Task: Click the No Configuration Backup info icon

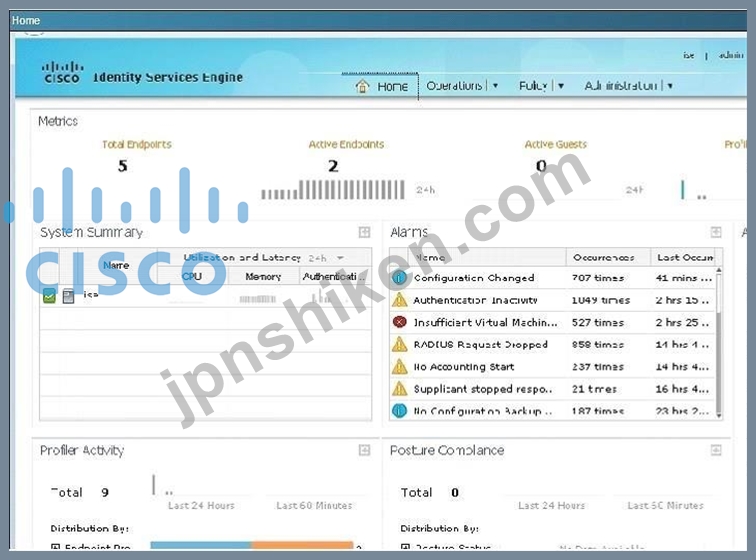Action: (x=399, y=410)
